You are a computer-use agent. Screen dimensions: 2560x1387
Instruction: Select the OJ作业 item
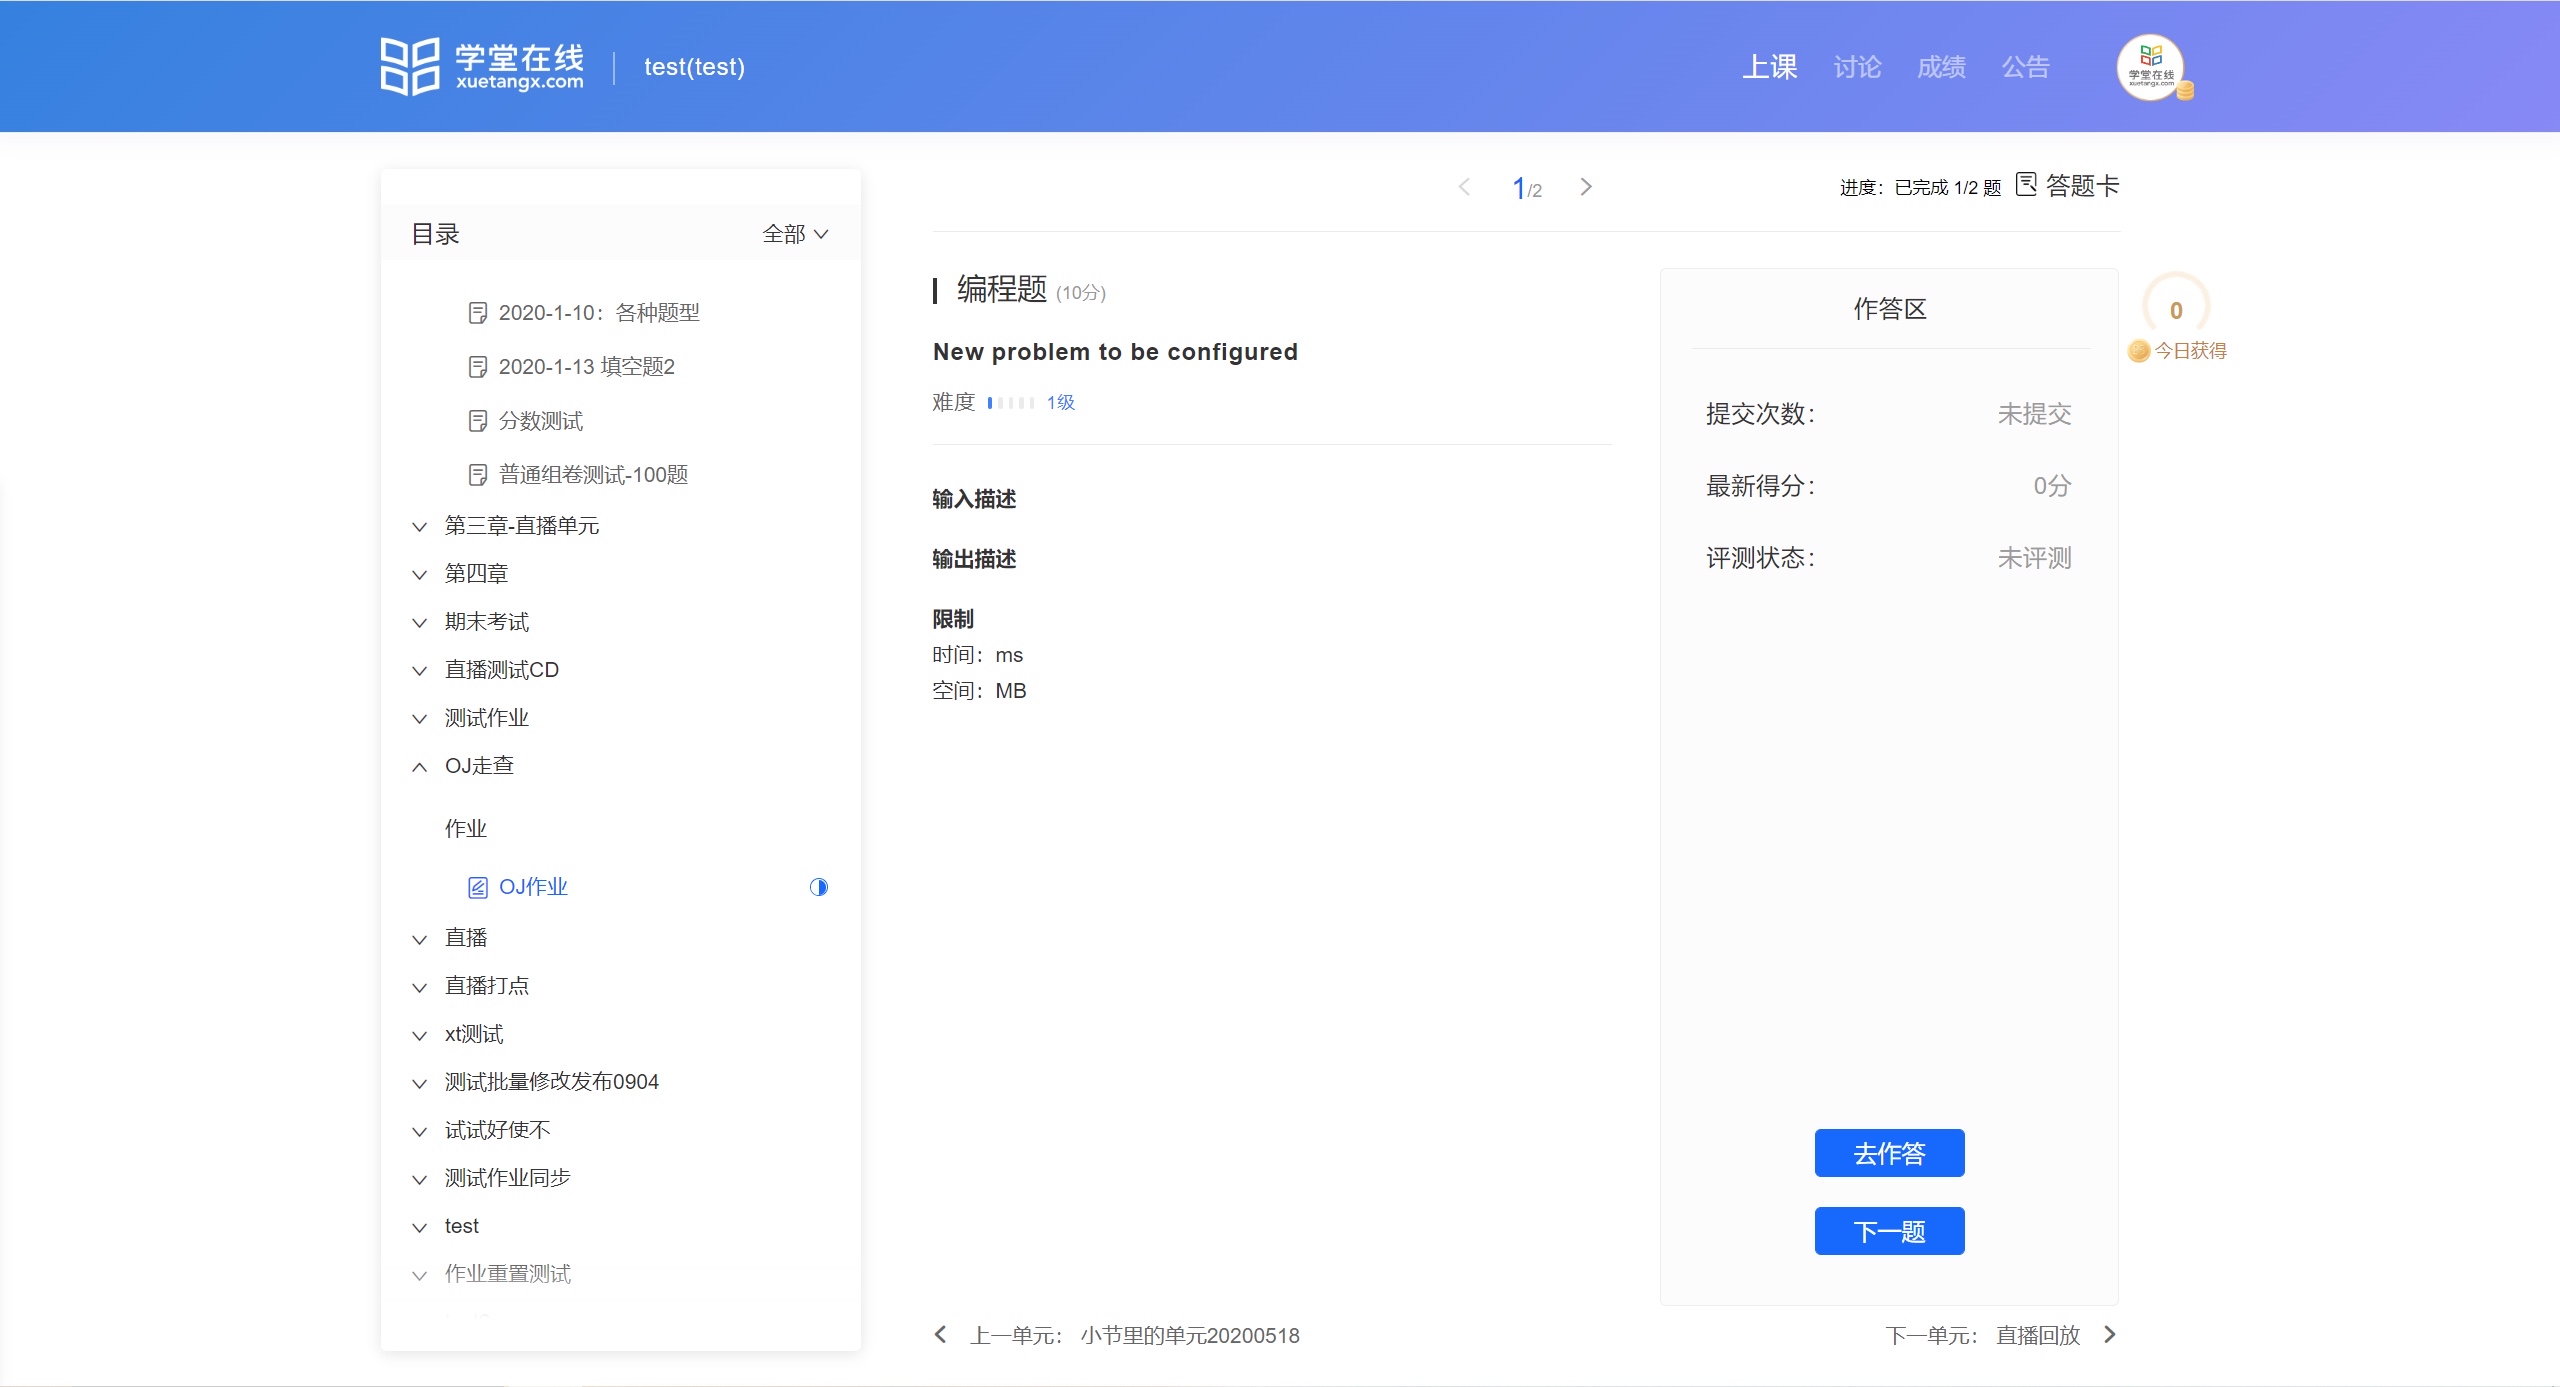coord(533,887)
